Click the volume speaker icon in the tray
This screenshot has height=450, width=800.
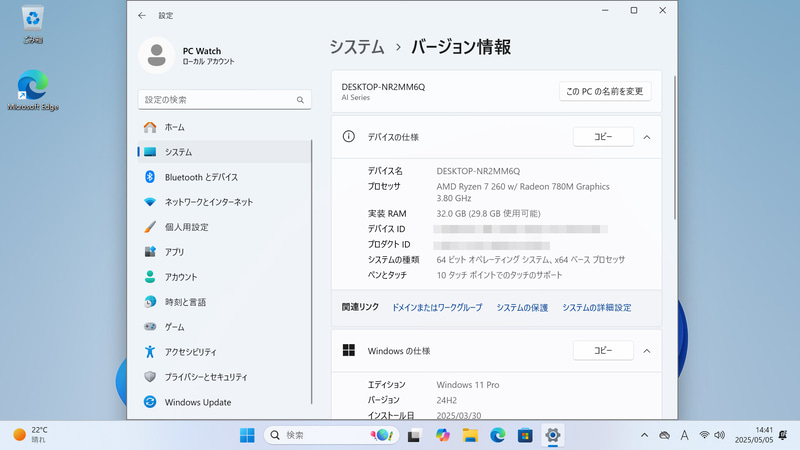[x=719, y=435]
